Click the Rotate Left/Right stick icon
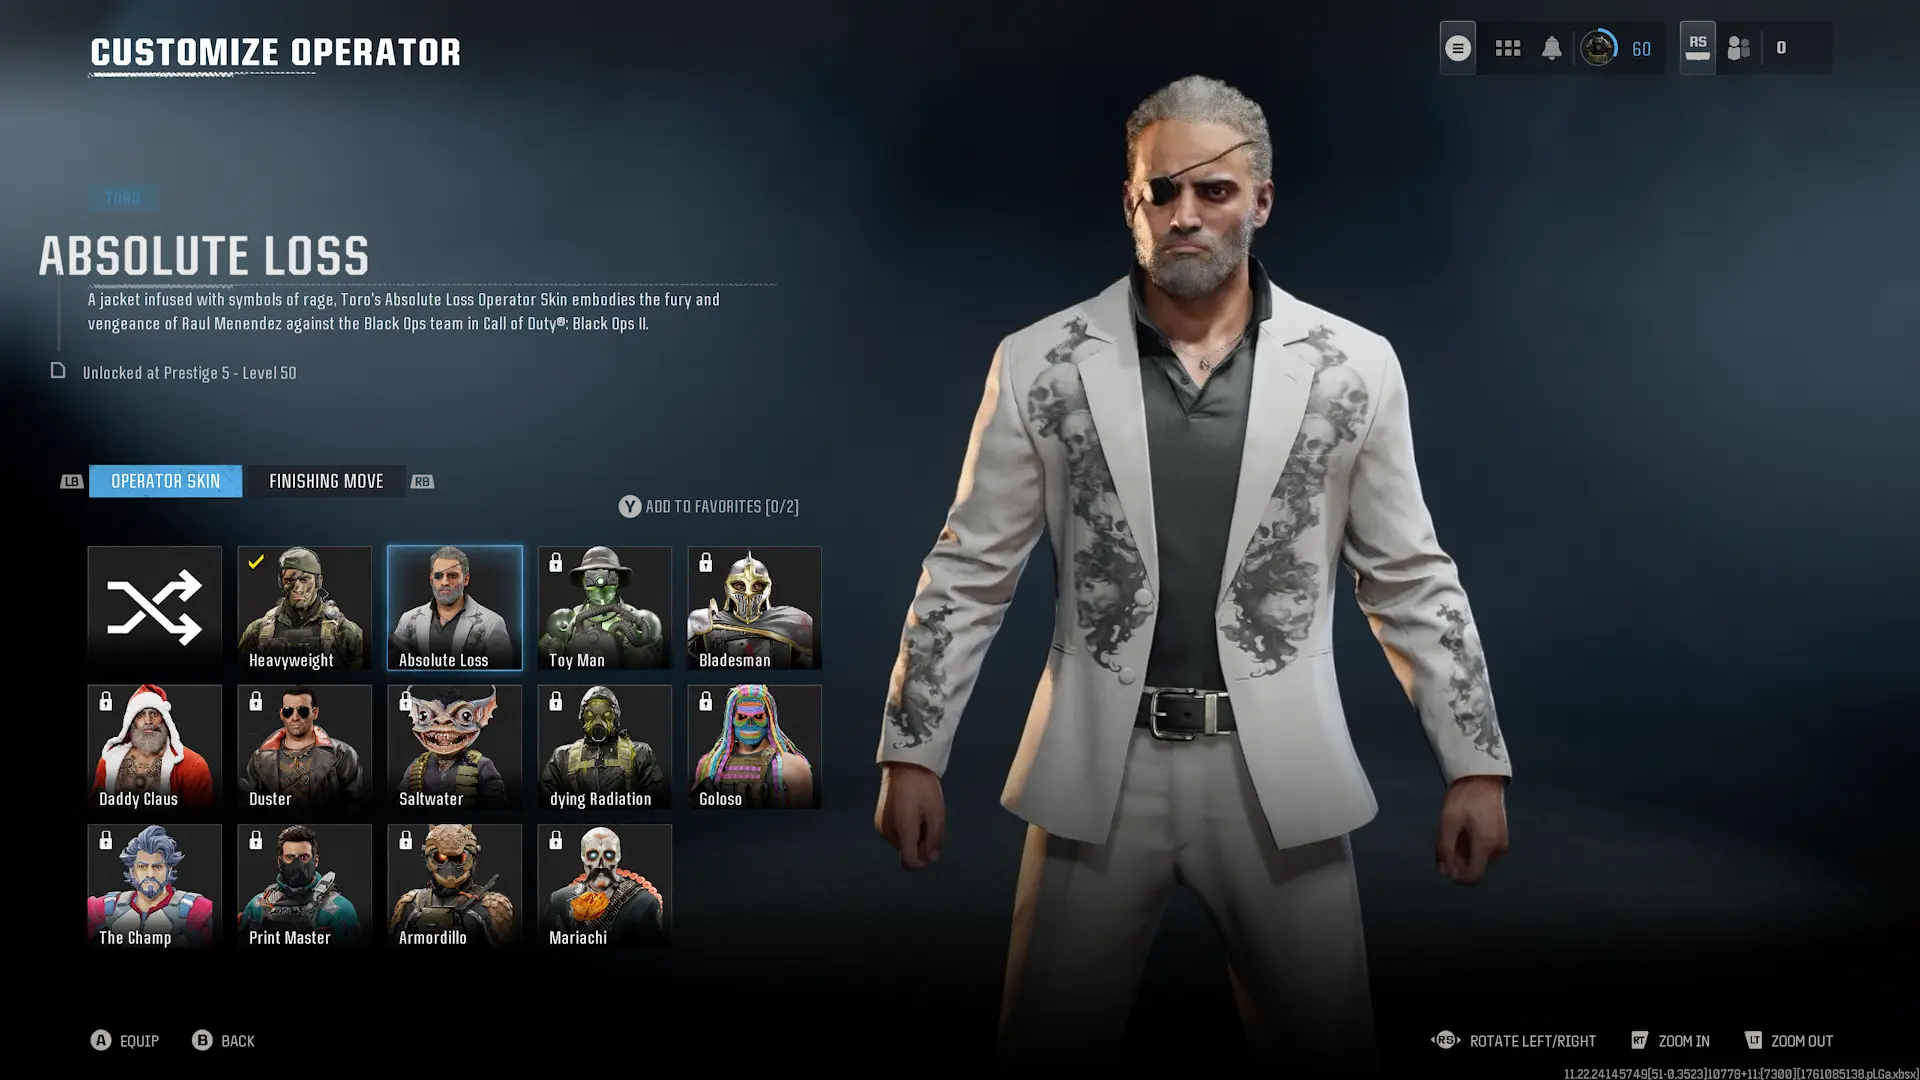The height and width of the screenshot is (1080, 1920). (1445, 1041)
